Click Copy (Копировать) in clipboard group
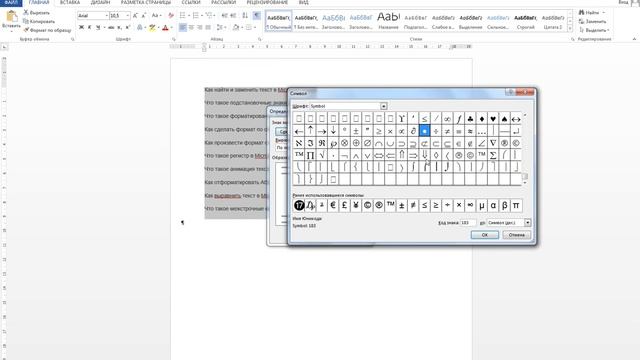 (39, 21)
